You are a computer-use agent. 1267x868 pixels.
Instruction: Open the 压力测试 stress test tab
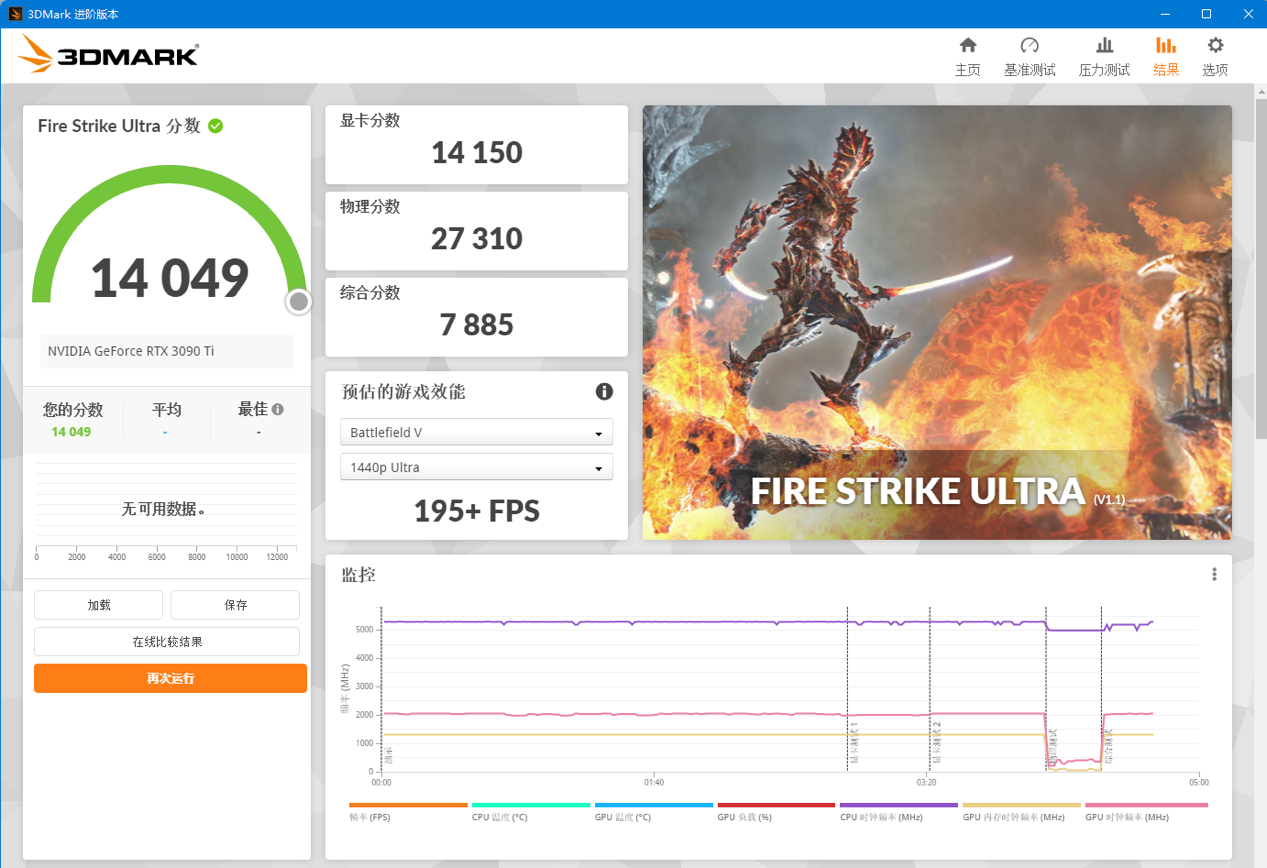point(1104,56)
